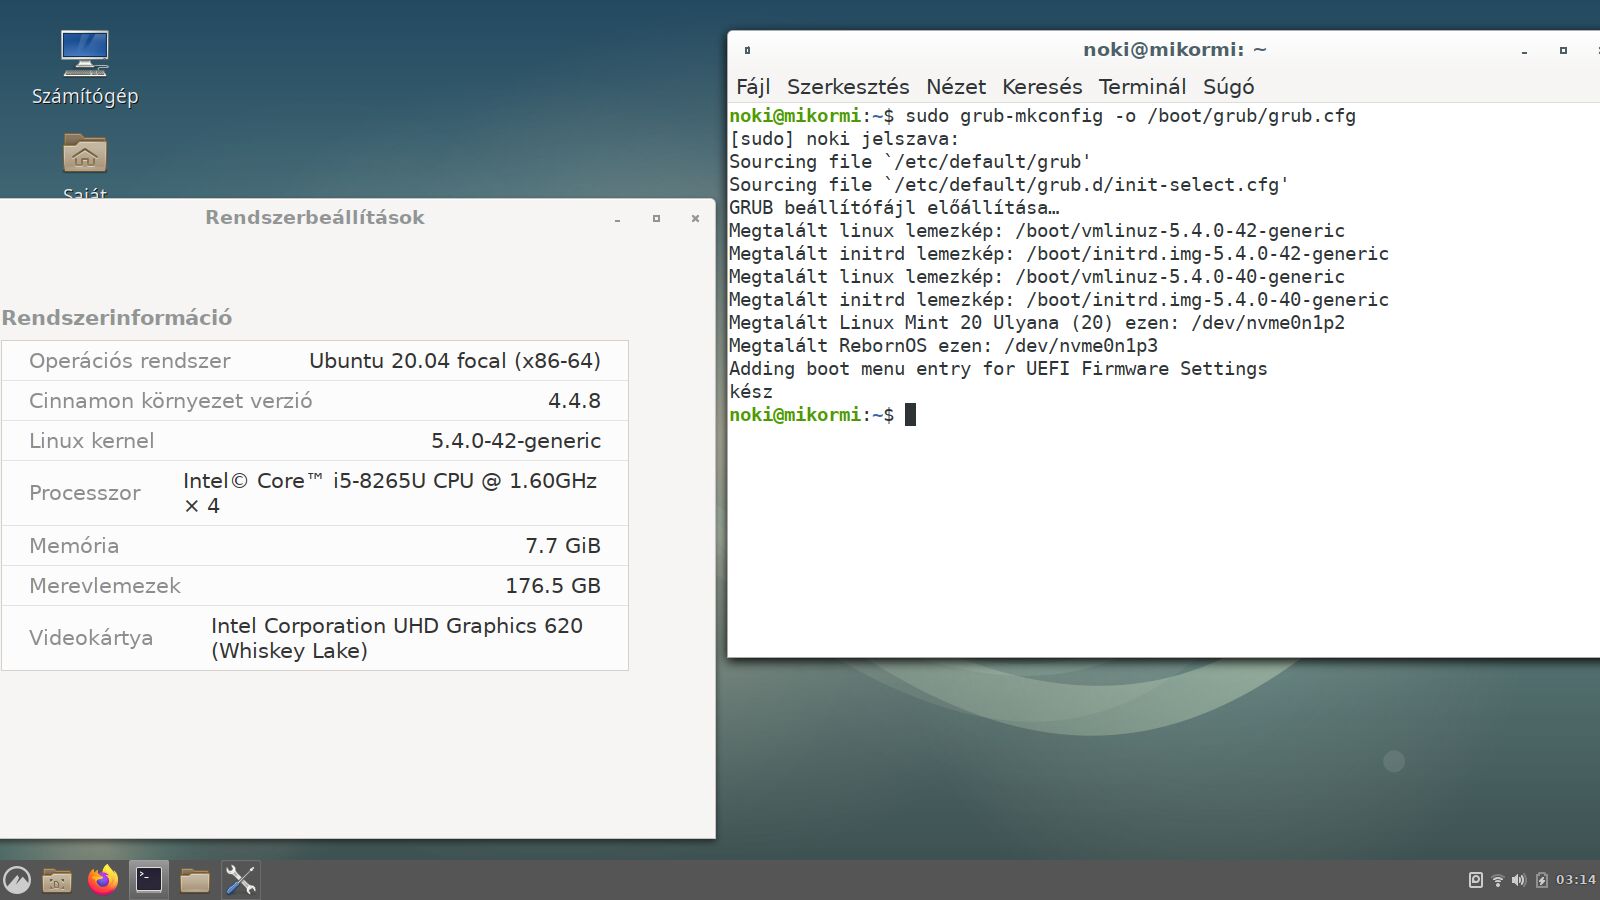
Task: Select the Memória label
Action: (74, 546)
